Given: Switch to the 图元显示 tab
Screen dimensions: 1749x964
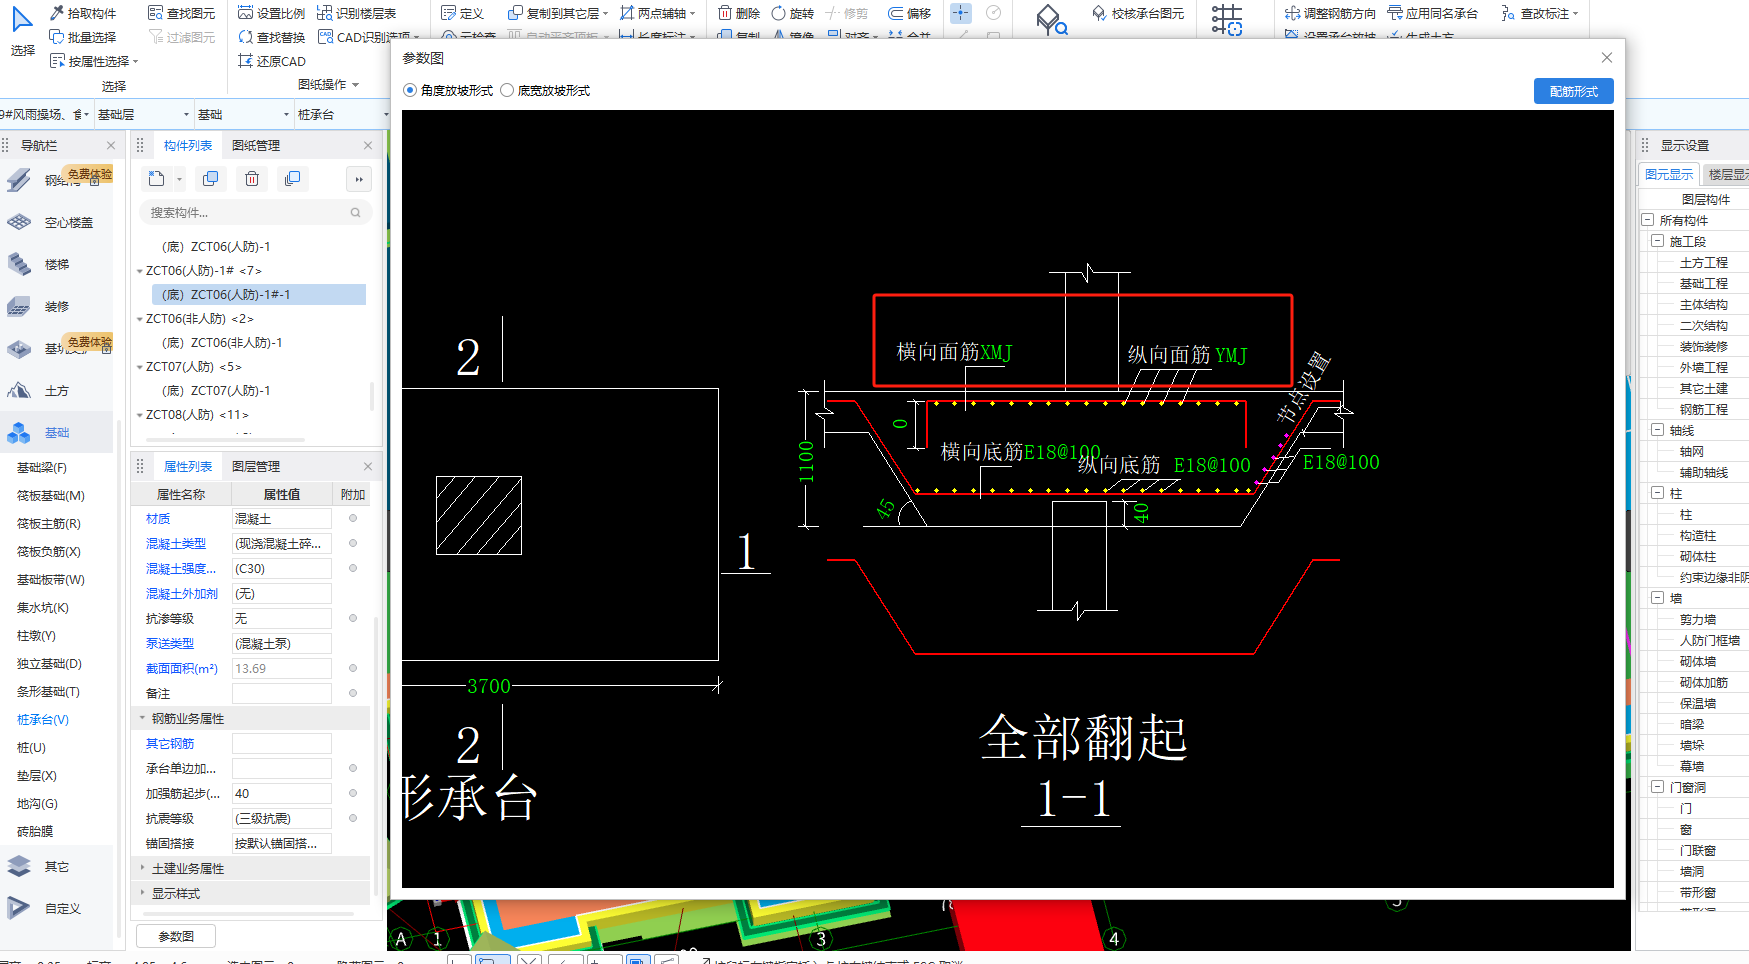Looking at the screenshot, I should pyautogui.click(x=1670, y=175).
